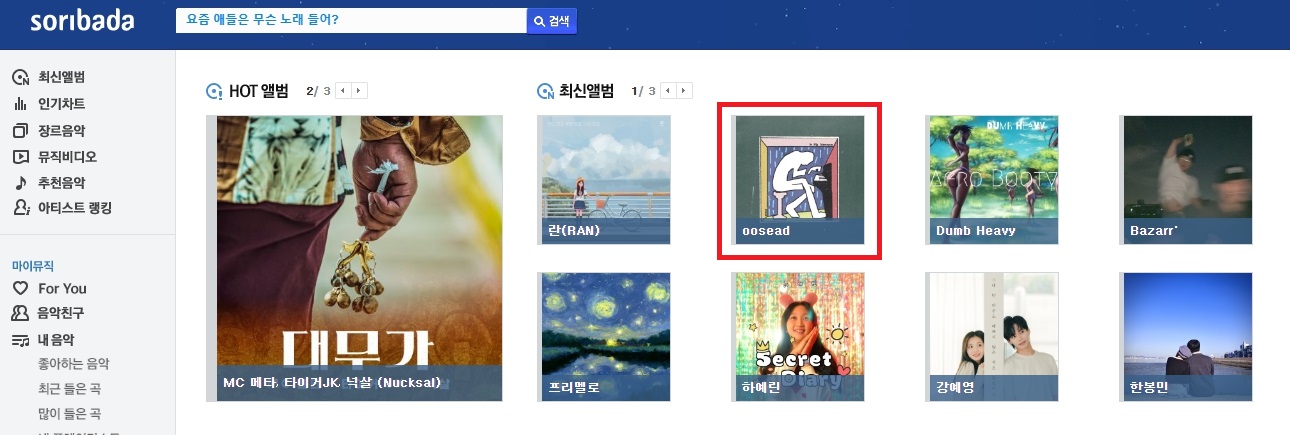Click the 검색 search button

(552, 21)
